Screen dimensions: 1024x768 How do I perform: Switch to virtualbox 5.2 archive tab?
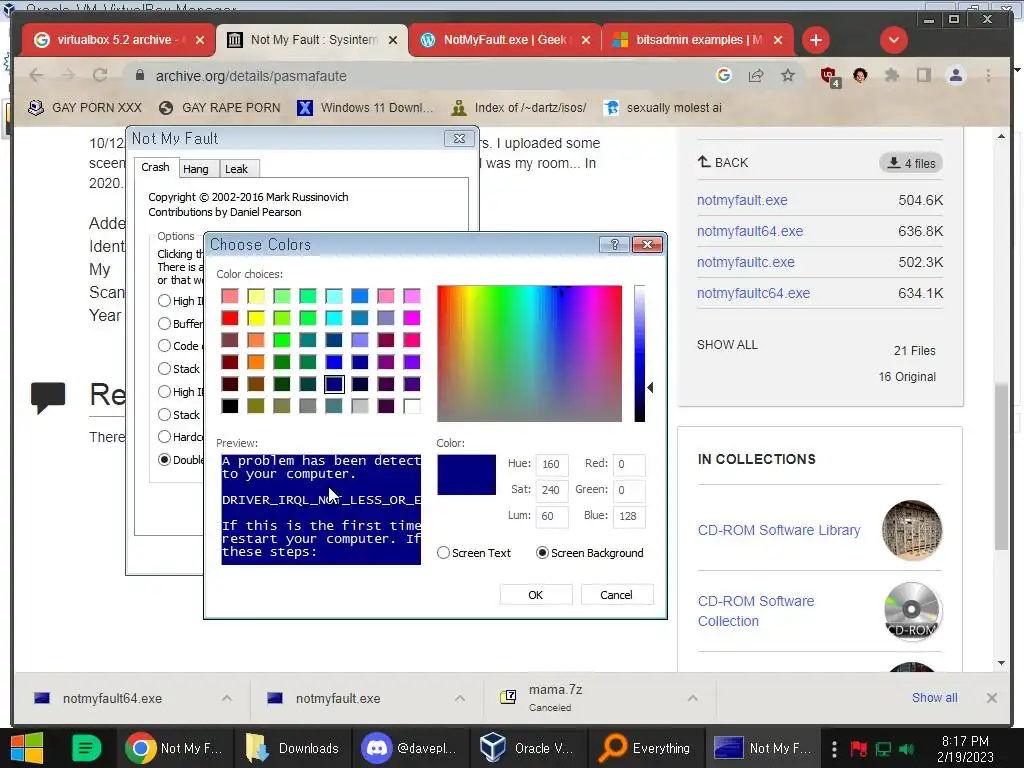tap(116, 40)
